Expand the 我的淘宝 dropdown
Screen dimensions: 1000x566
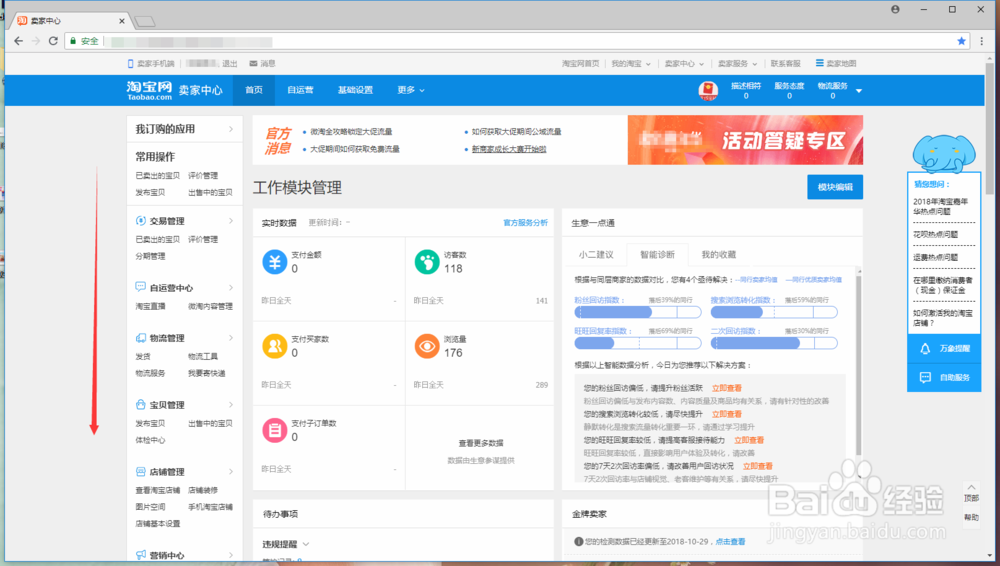tap(631, 64)
